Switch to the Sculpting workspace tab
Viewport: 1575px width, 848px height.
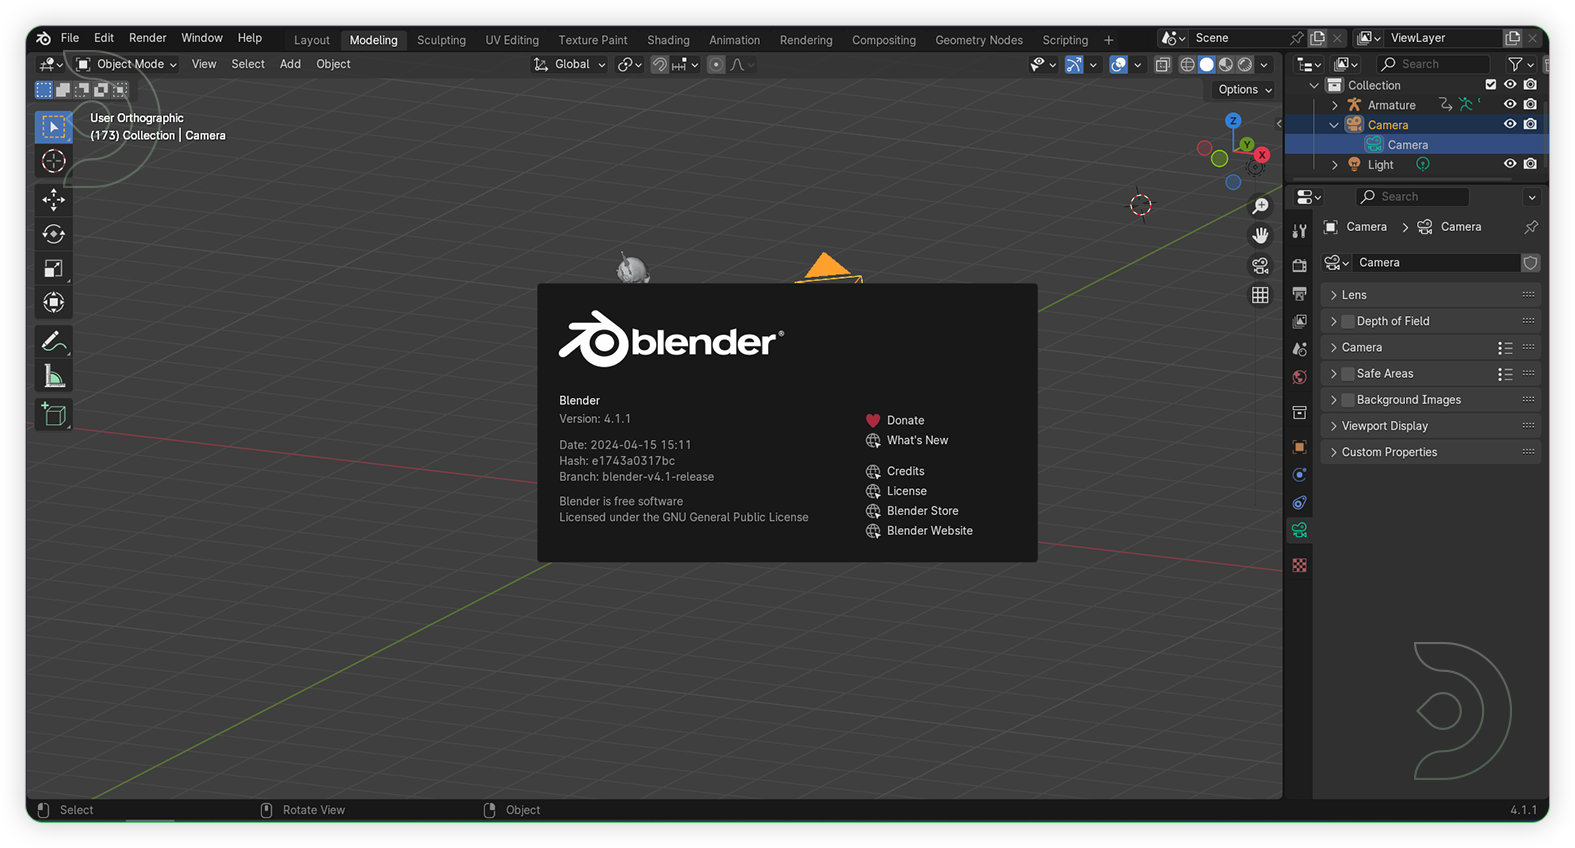[x=441, y=40]
